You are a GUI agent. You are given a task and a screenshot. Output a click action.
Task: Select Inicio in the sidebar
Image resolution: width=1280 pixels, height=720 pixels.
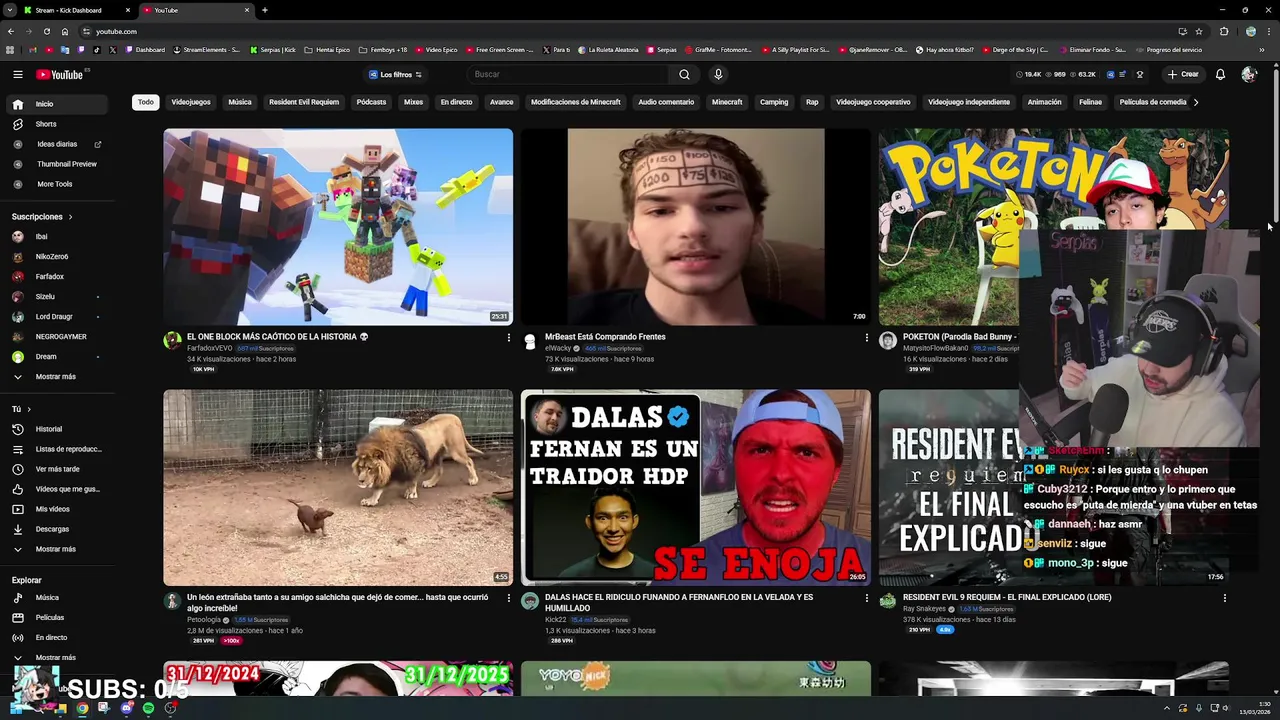click(56, 104)
